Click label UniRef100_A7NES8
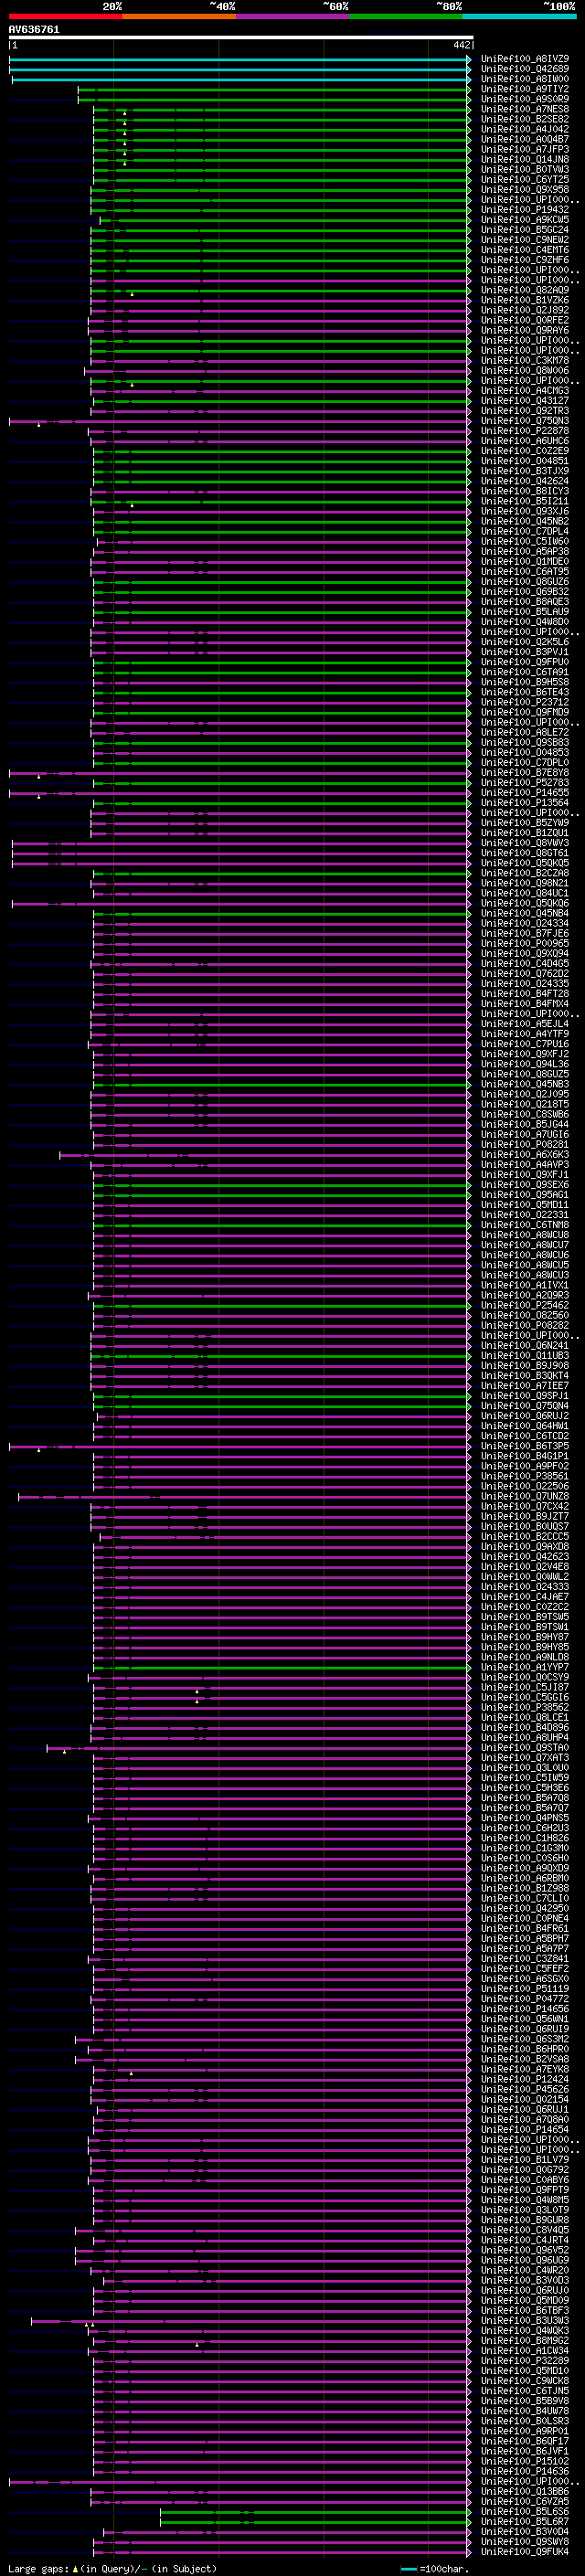The height and width of the screenshot is (2576, 585). pyautogui.click(x=525, y=109)
